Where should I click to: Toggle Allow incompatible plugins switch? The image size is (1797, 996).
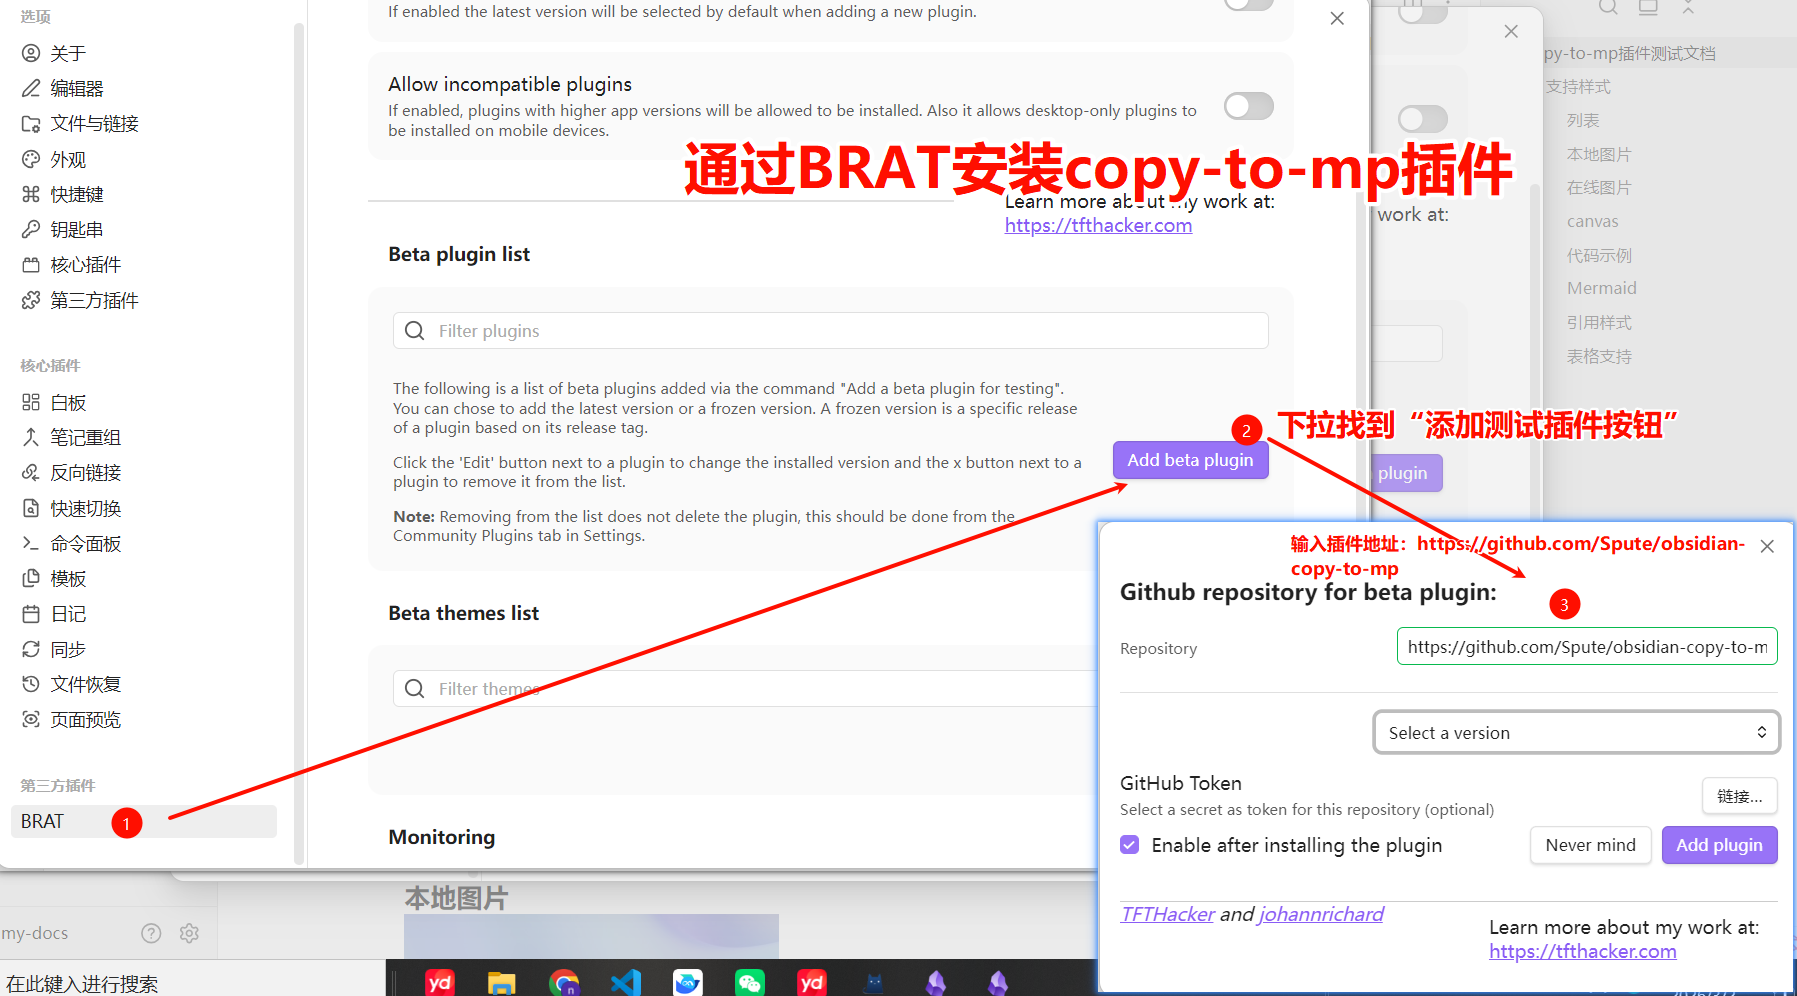(1248, 106)
